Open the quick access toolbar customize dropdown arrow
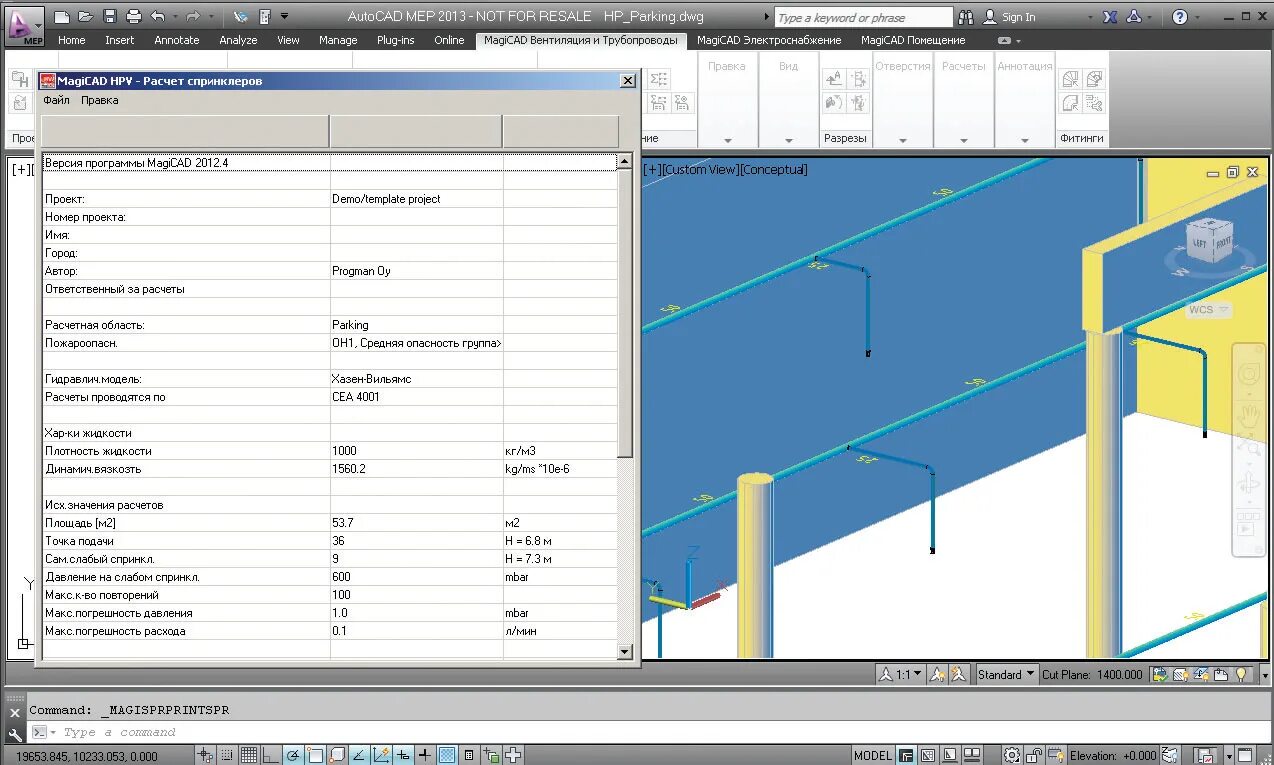Viewport: 1274px width, 765px height. point(285,17)
